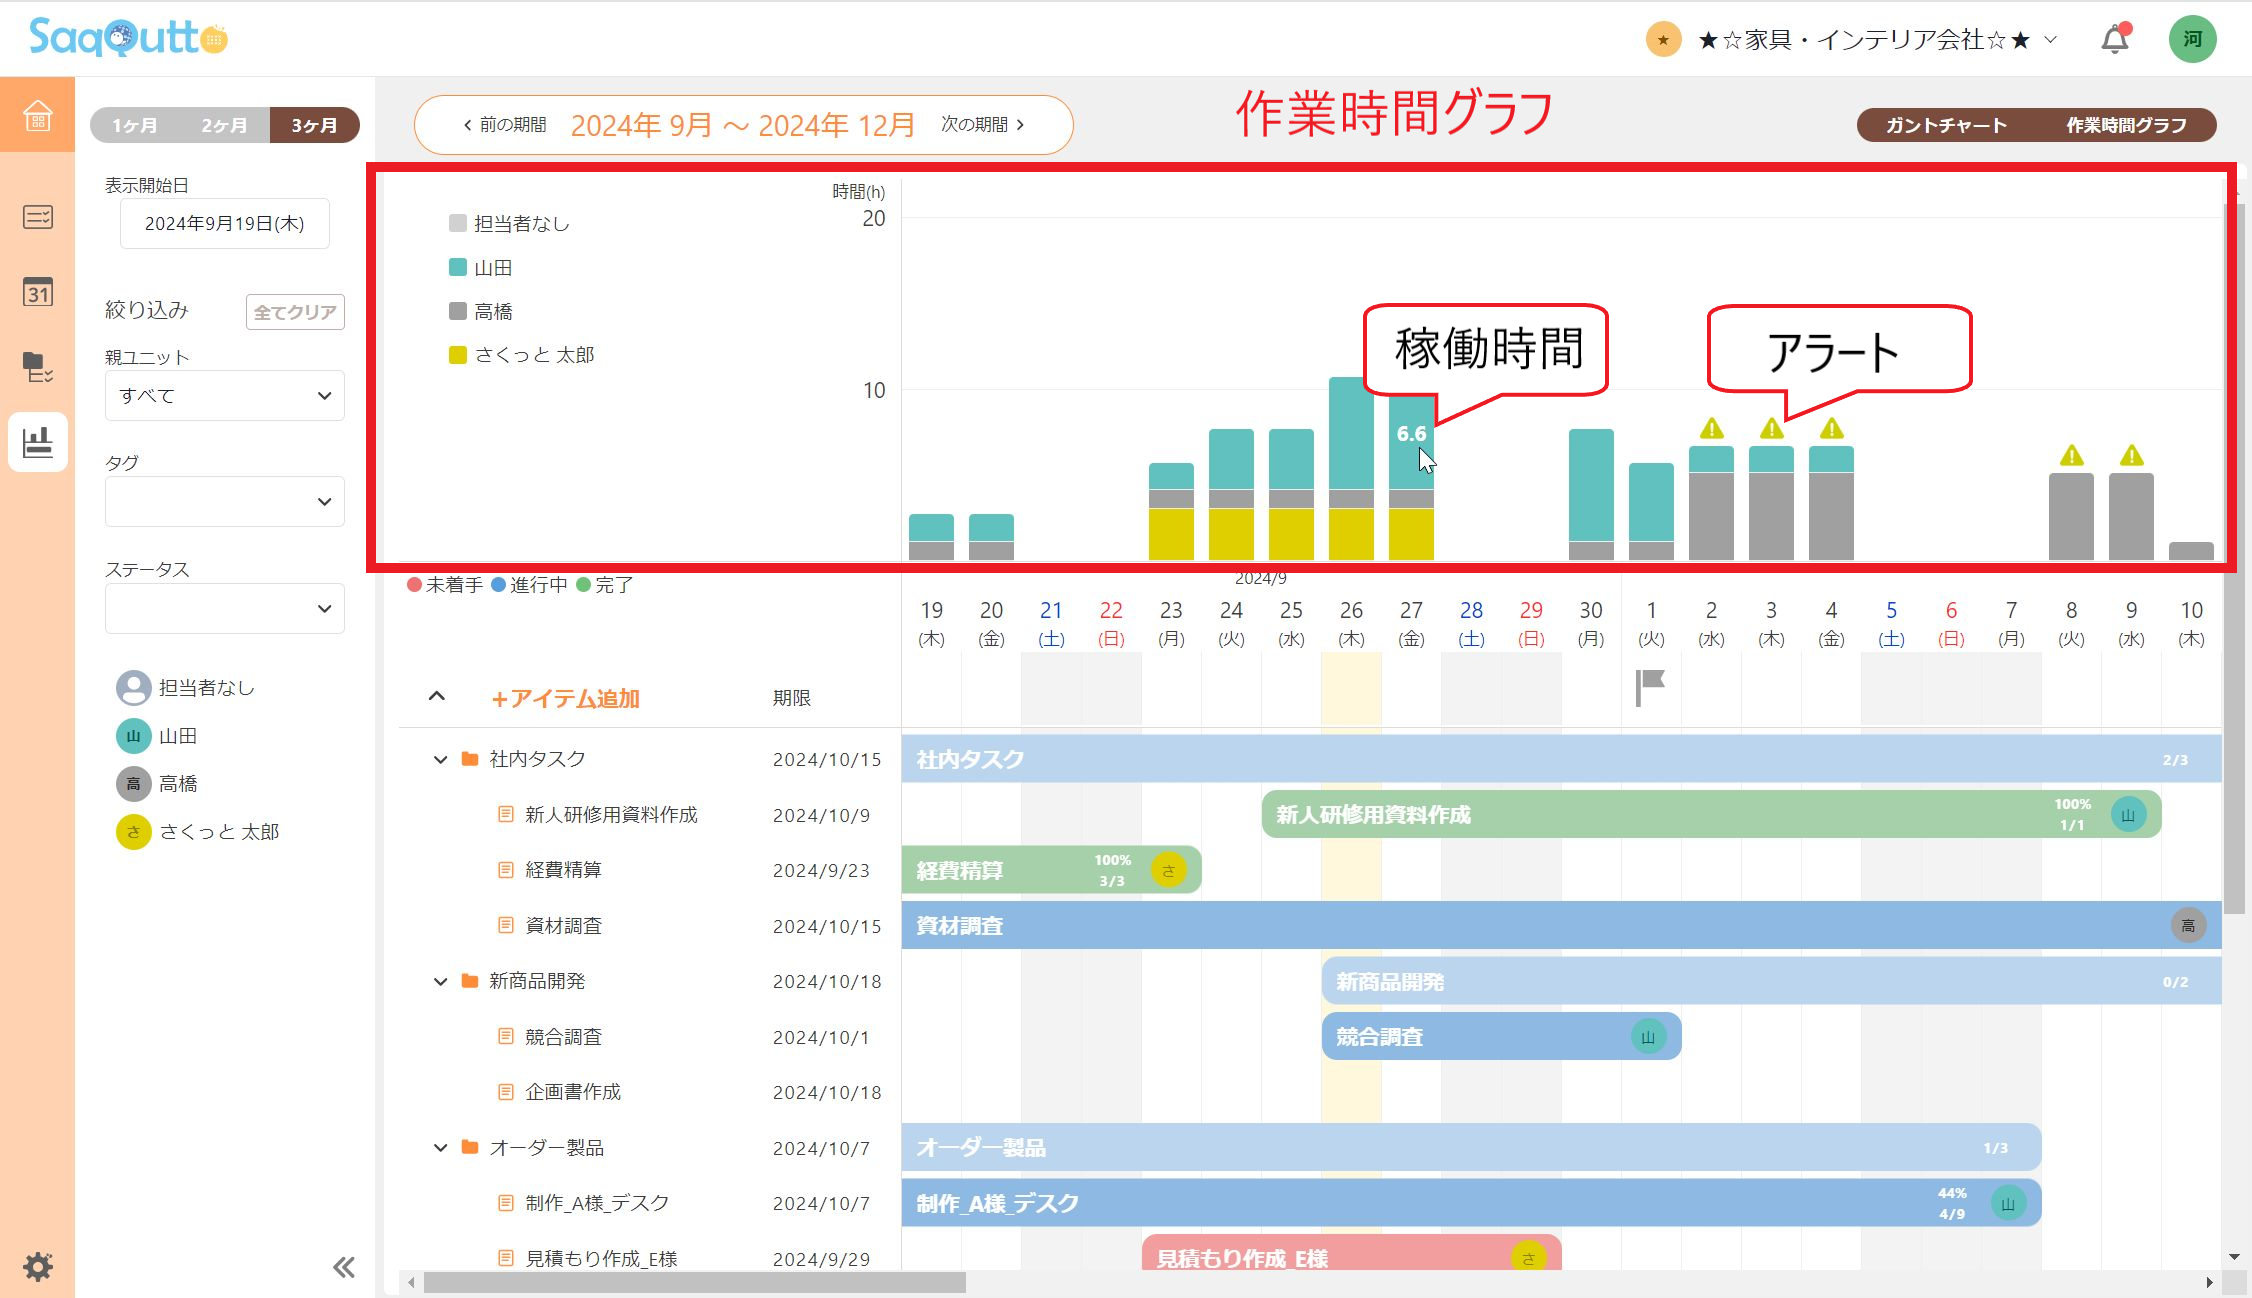Open the task list sidebar icon

(x=37, y=217)
